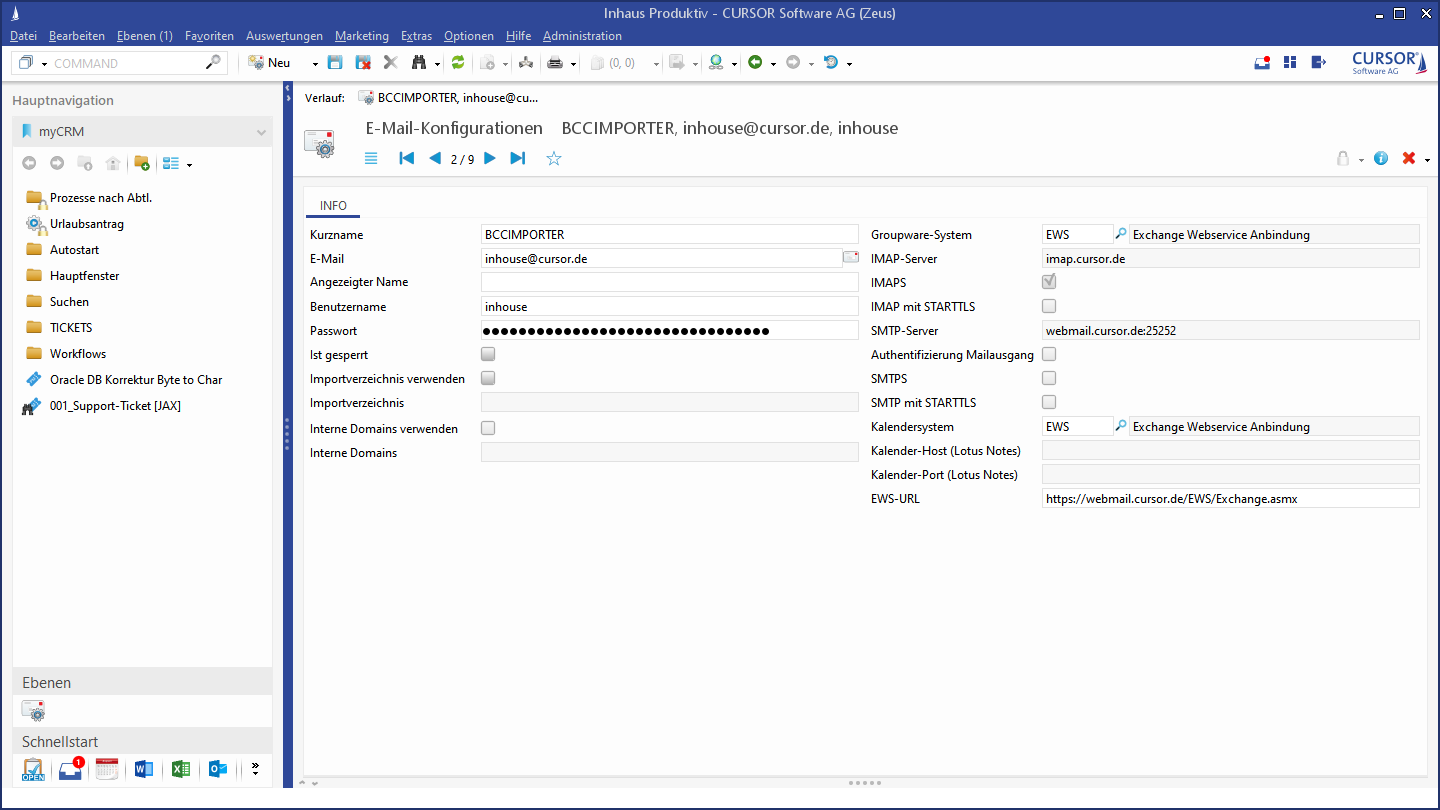Screen dimensions: 1440x810
Task: Open the inbox quick-start icon with badge
Action: click(x=70, y=769)
